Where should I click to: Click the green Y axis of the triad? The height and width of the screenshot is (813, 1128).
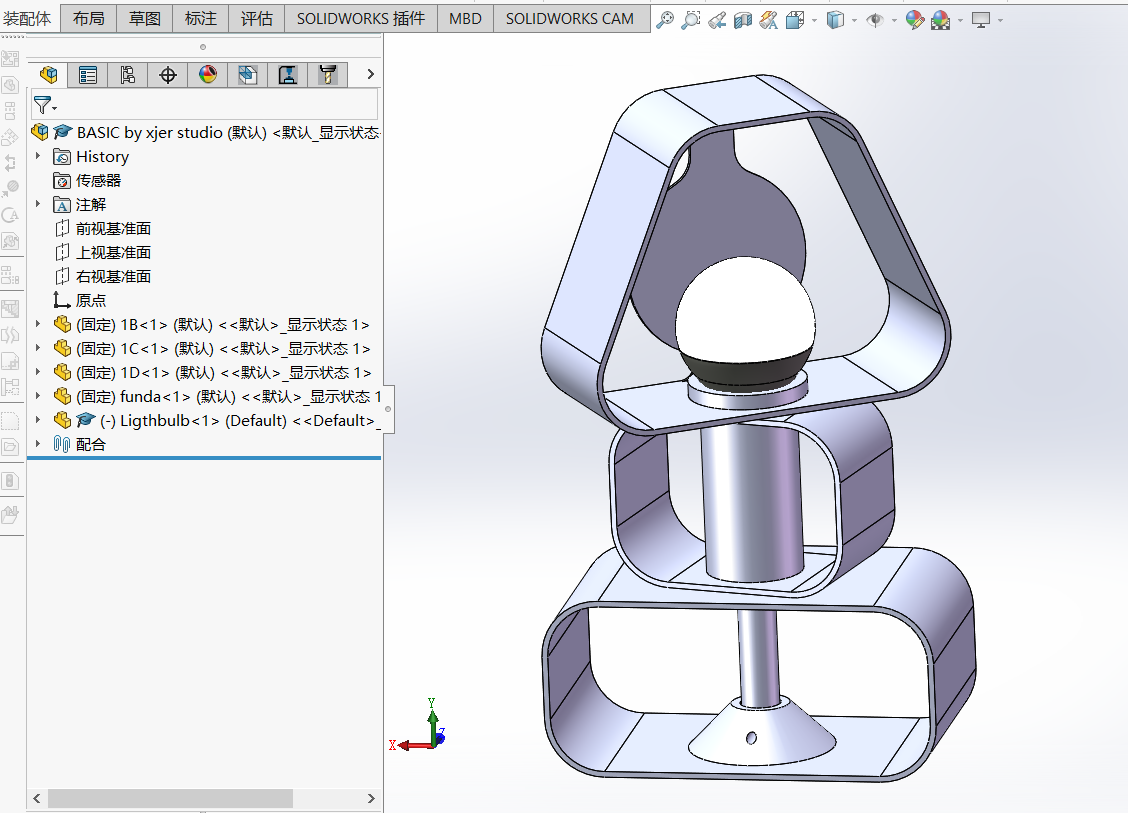coord(432,725)
